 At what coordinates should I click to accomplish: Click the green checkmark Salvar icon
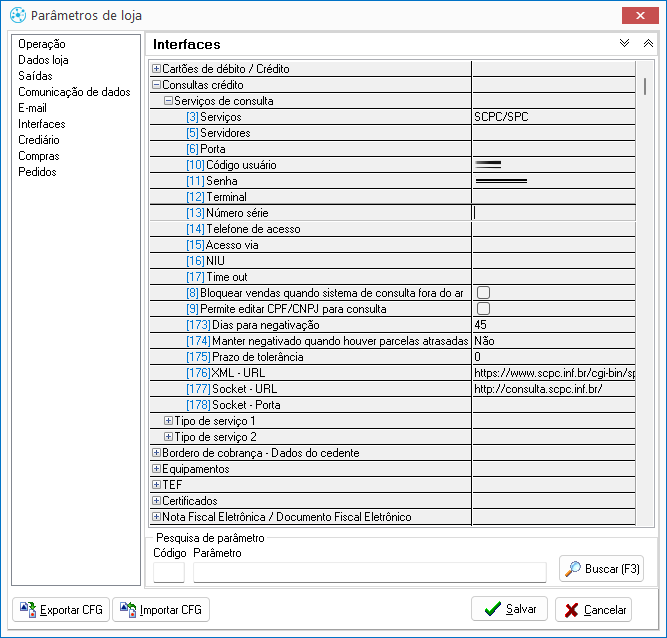pos(493,610)
